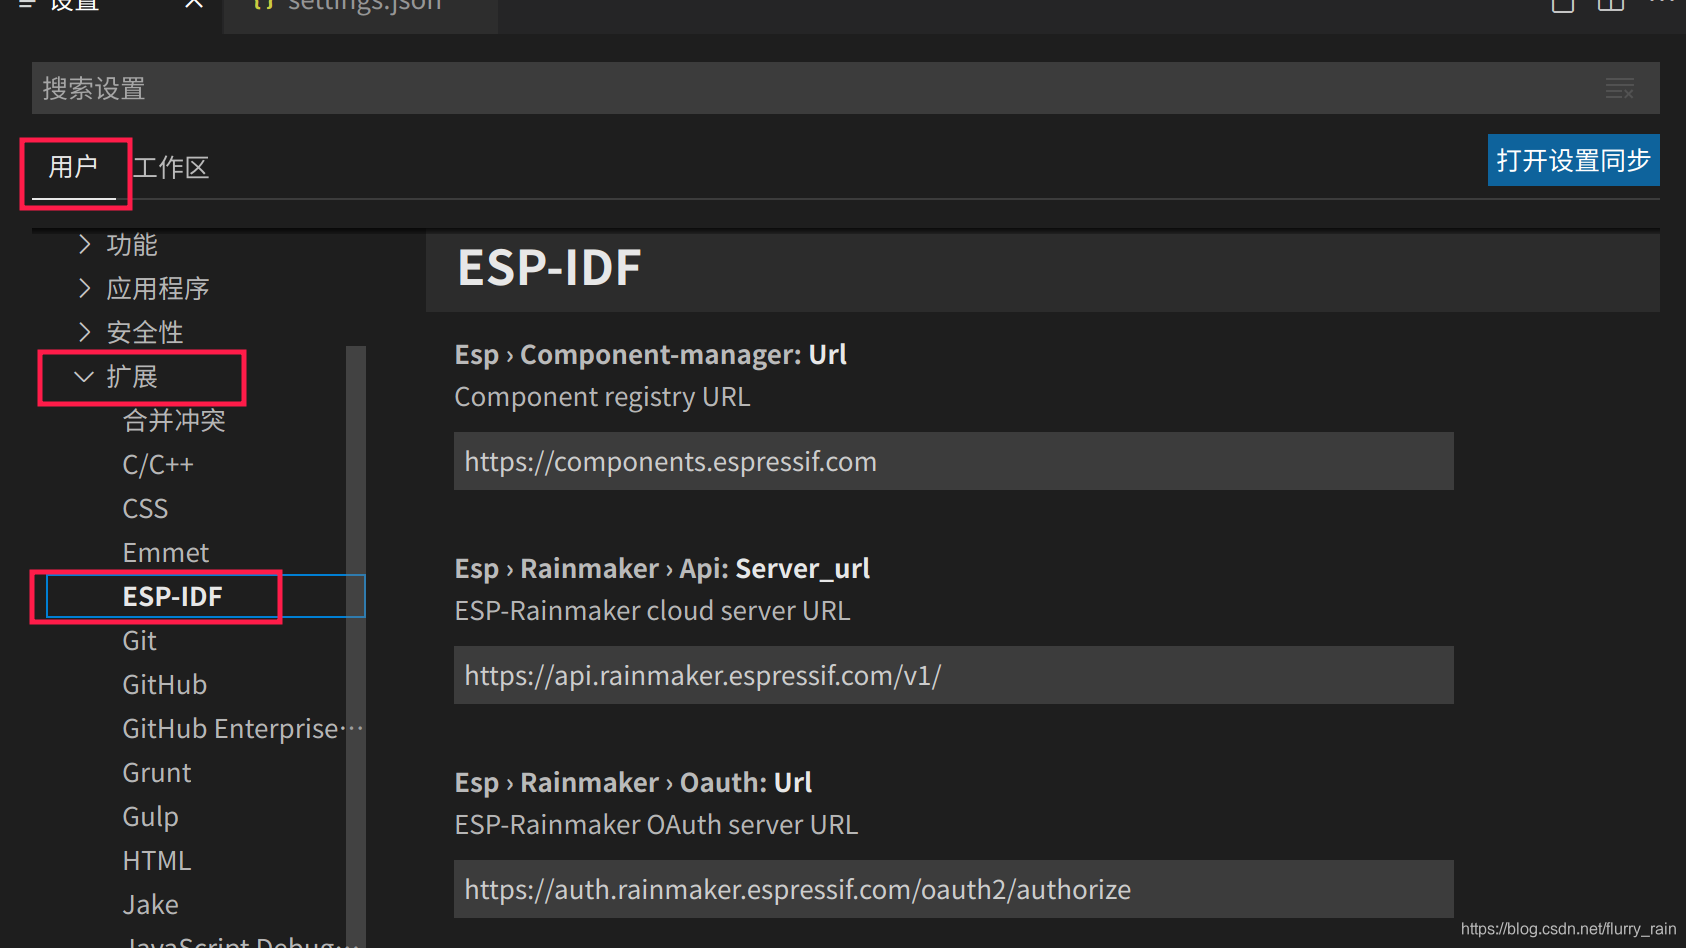Expand the 安全性 category
This screenshot has height=948, width=1686.
130,333
